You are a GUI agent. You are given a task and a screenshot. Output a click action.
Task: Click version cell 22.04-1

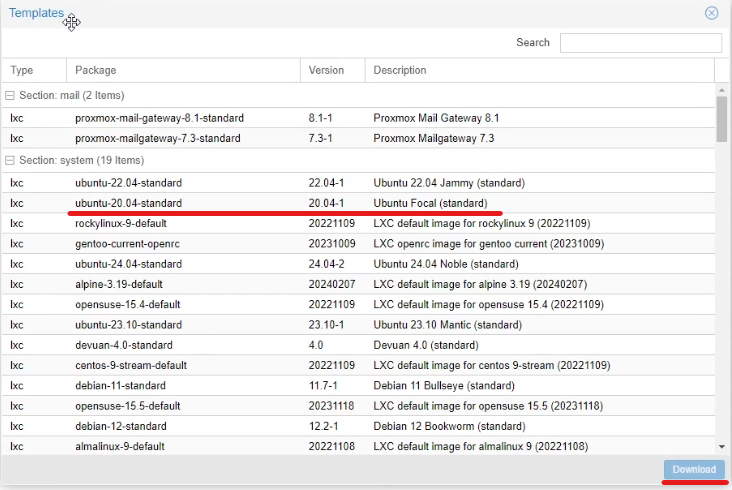click(326, 183)
